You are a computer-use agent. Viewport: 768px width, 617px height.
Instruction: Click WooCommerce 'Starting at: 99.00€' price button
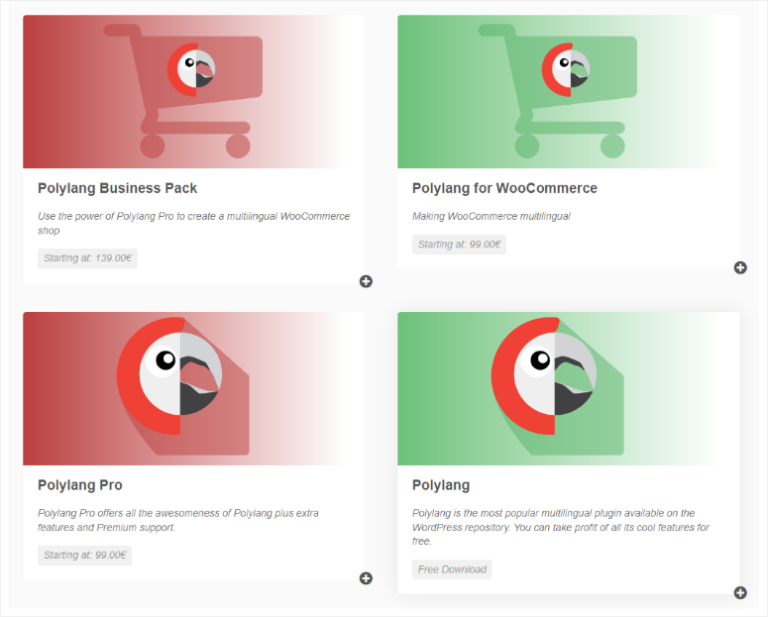point(459,244)
